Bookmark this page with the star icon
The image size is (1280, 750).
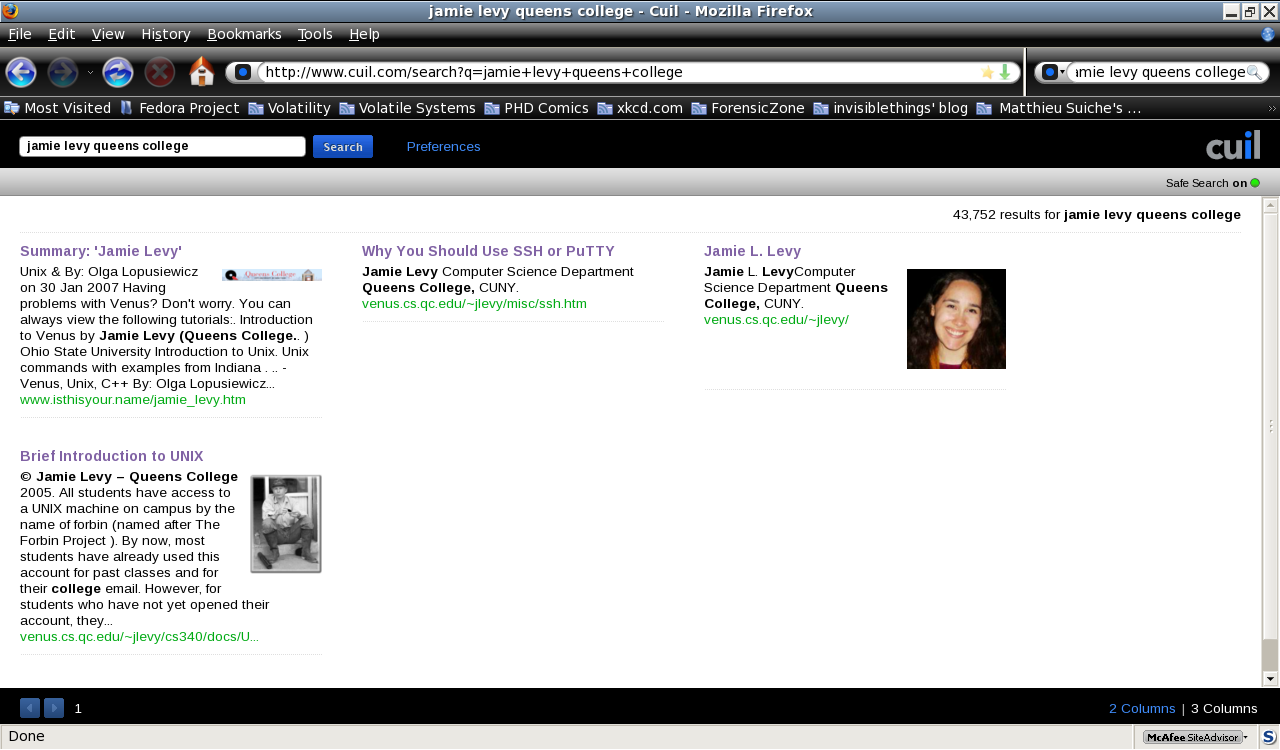click(x=987, y=72)
